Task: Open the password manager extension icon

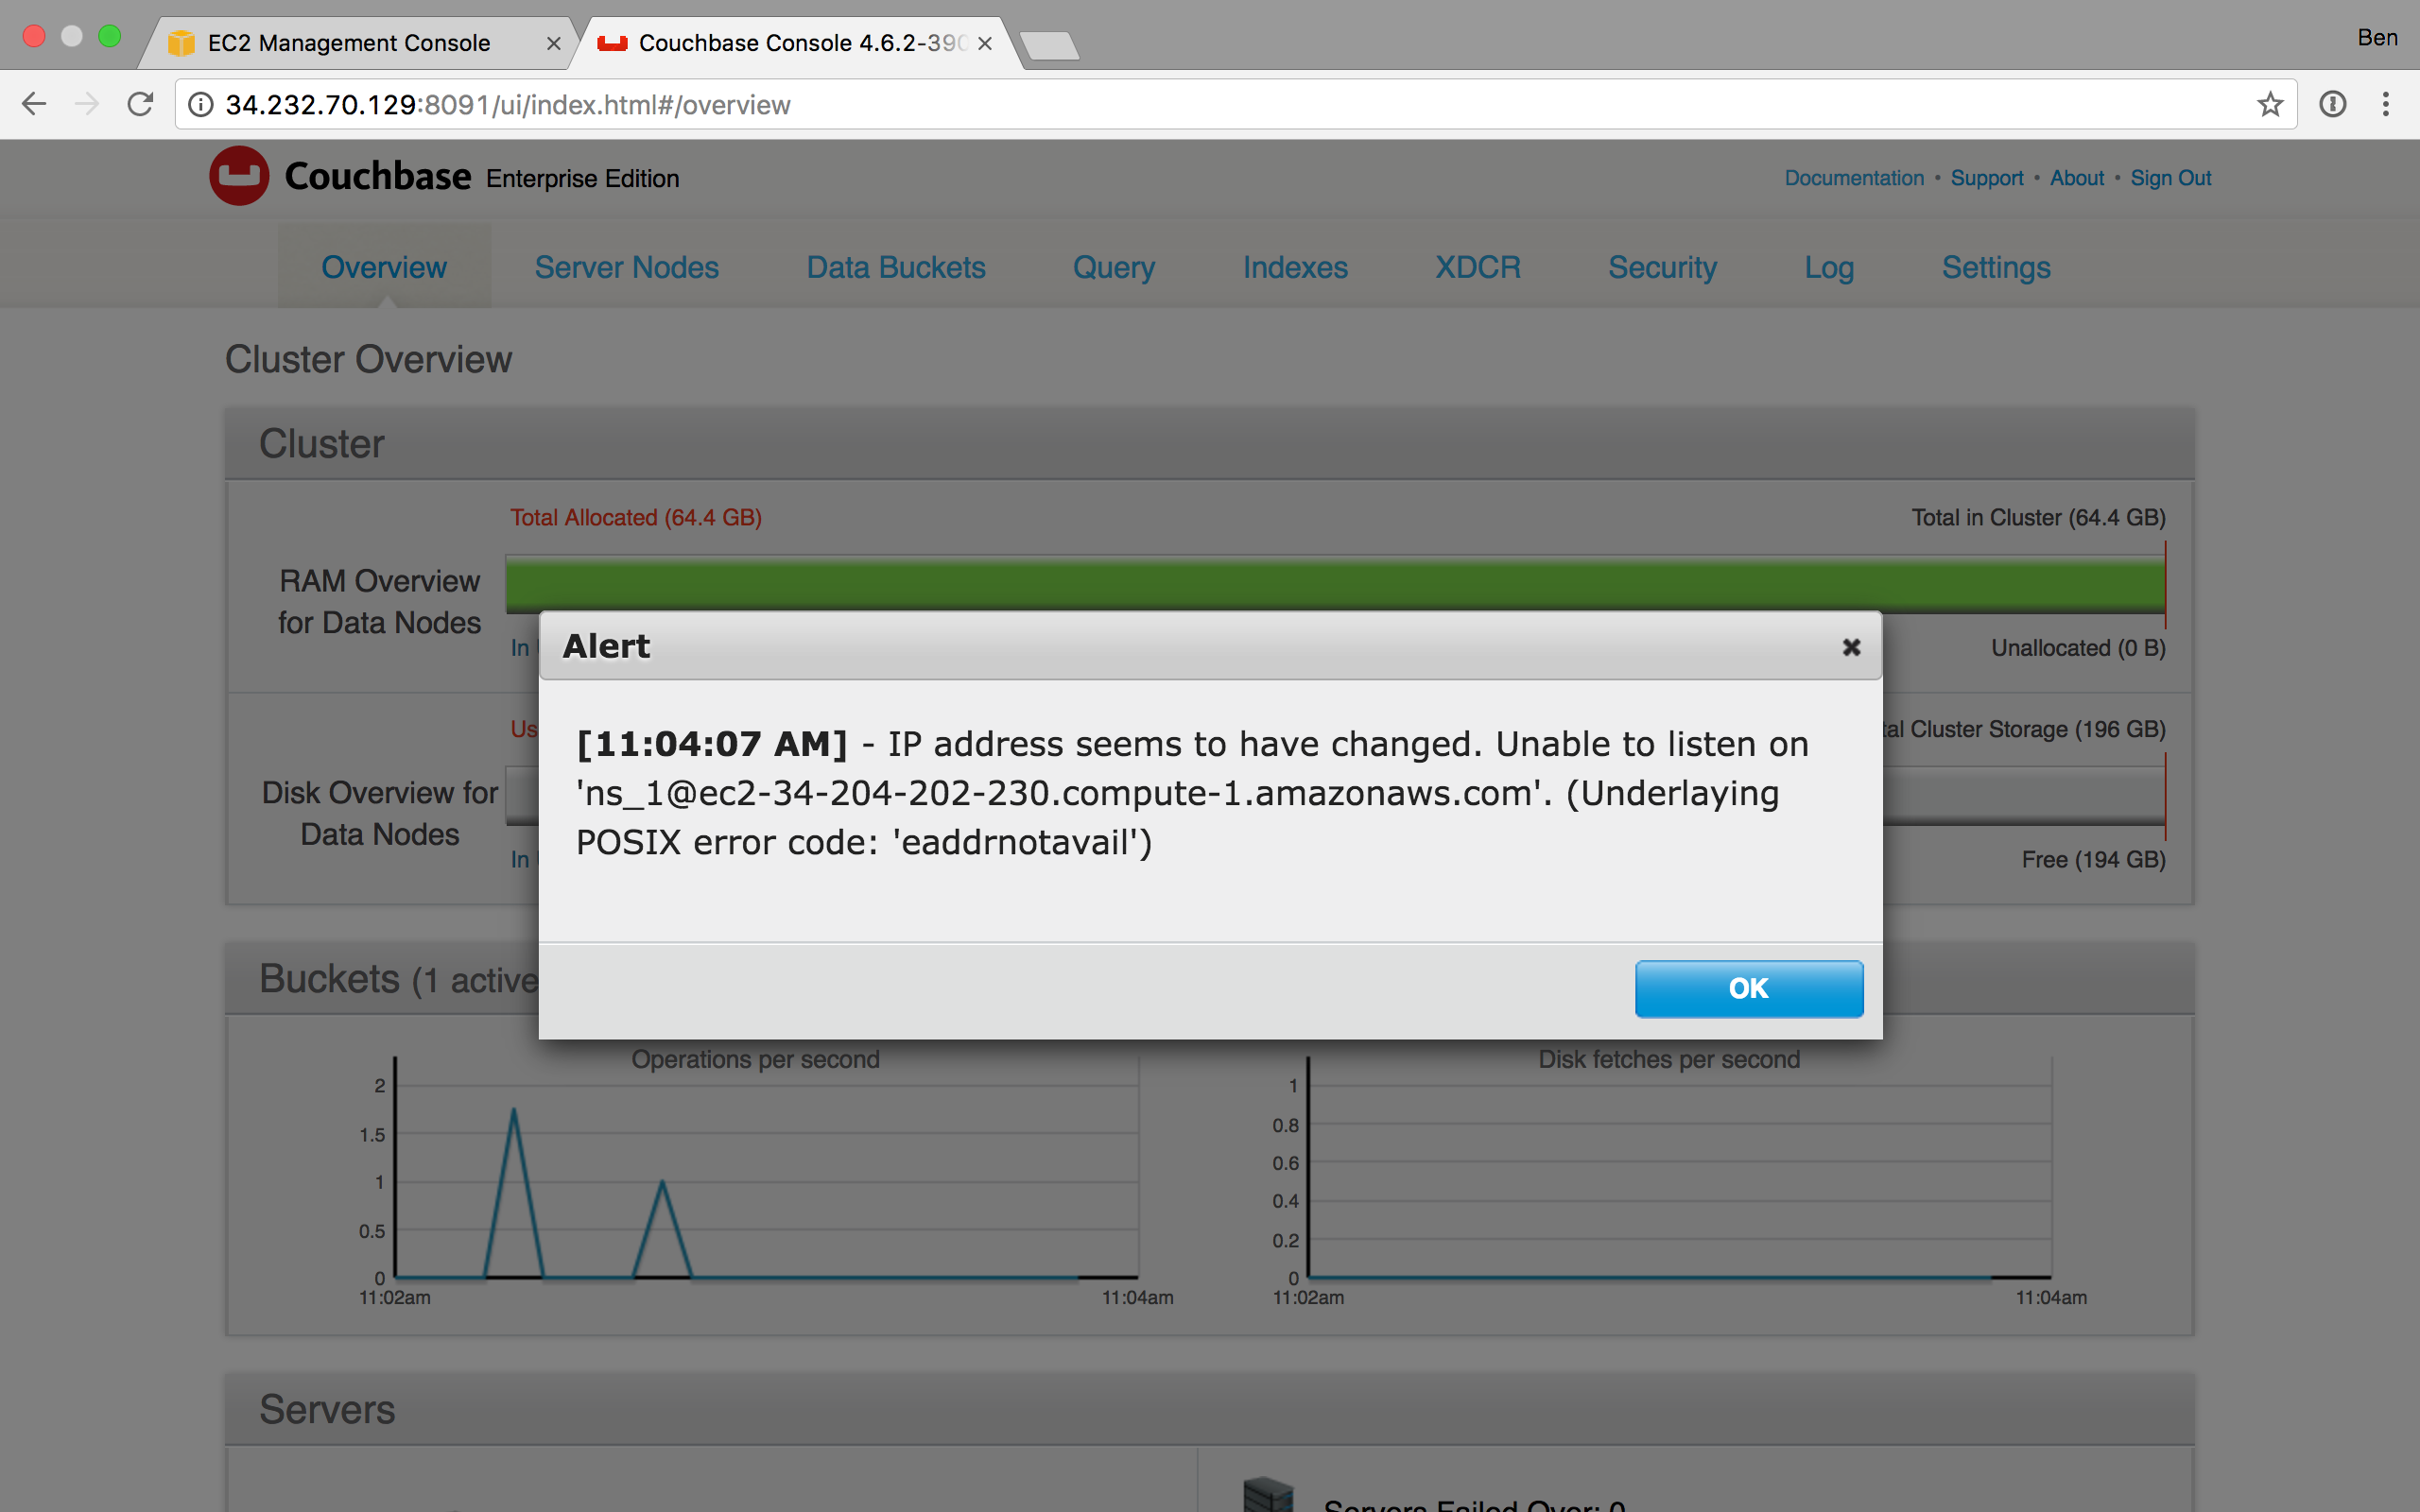Action: click(x=2332, y=104)
